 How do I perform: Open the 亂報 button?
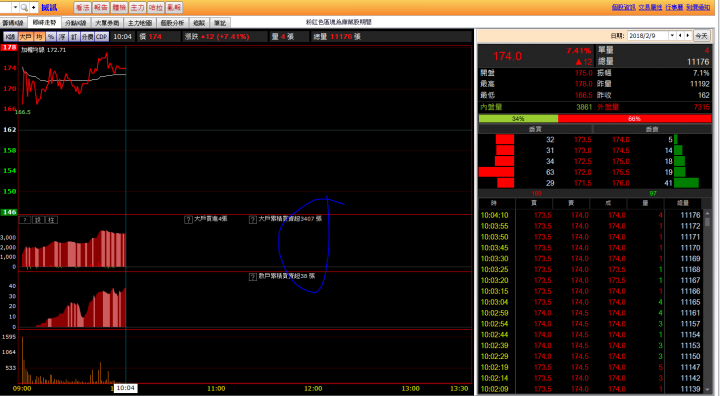[x=174, y=7]
